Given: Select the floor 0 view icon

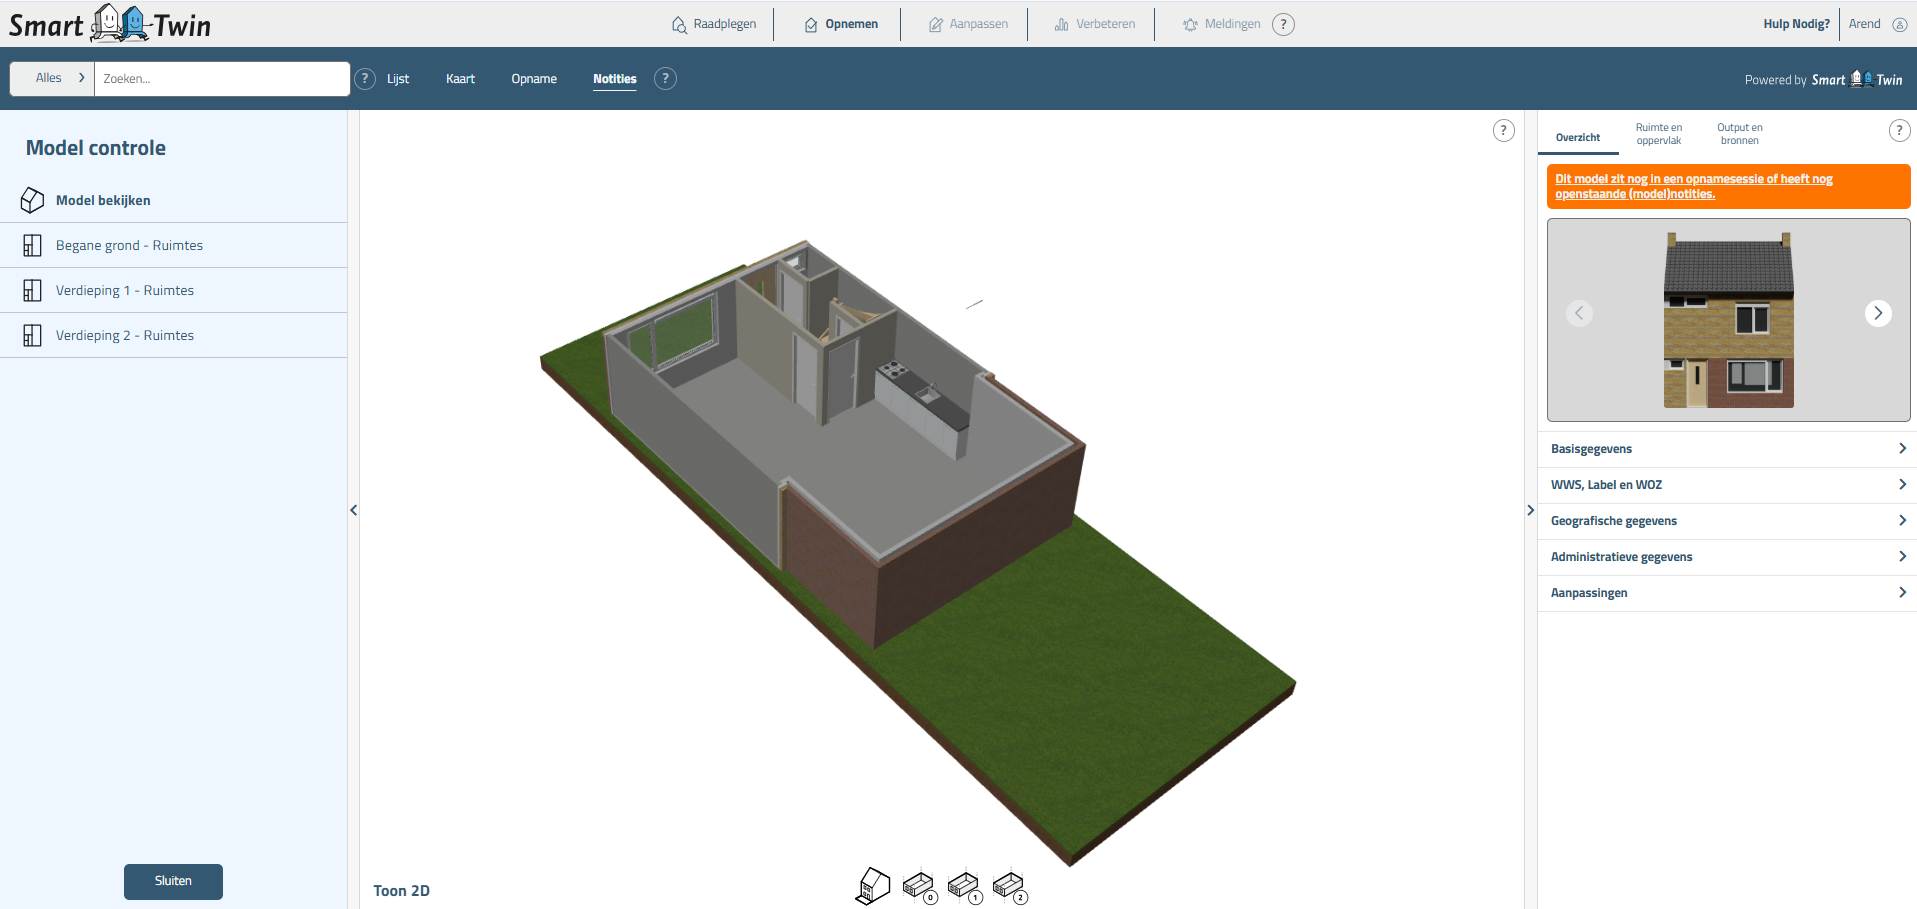Looking at the screenshot, I should 918,886.
